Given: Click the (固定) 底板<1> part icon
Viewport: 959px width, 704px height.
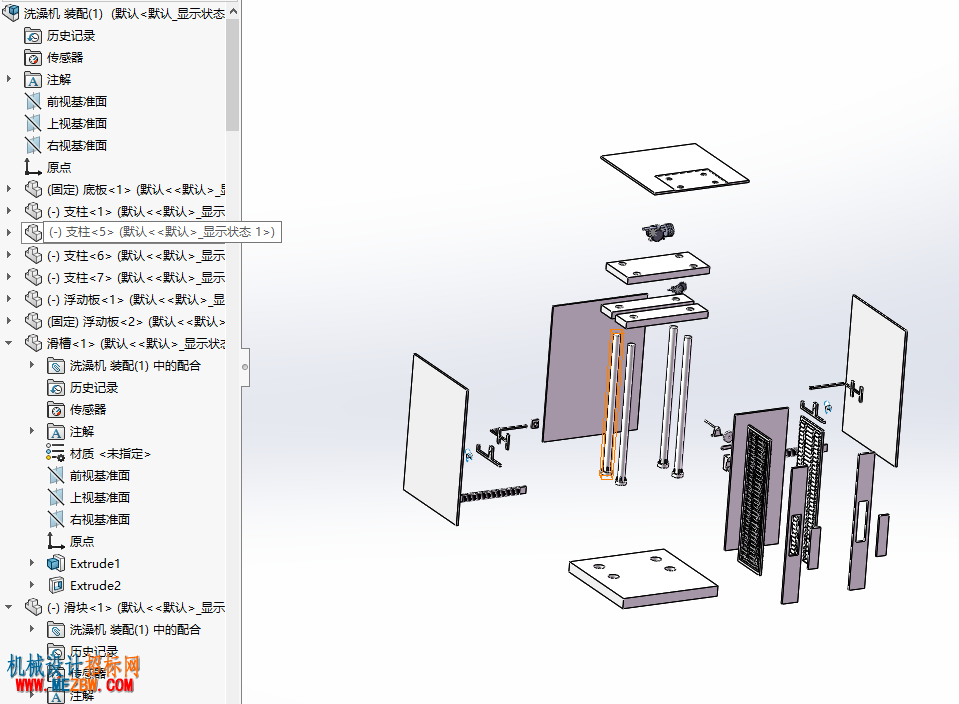Looking at the screenshot, I should 33,190.
